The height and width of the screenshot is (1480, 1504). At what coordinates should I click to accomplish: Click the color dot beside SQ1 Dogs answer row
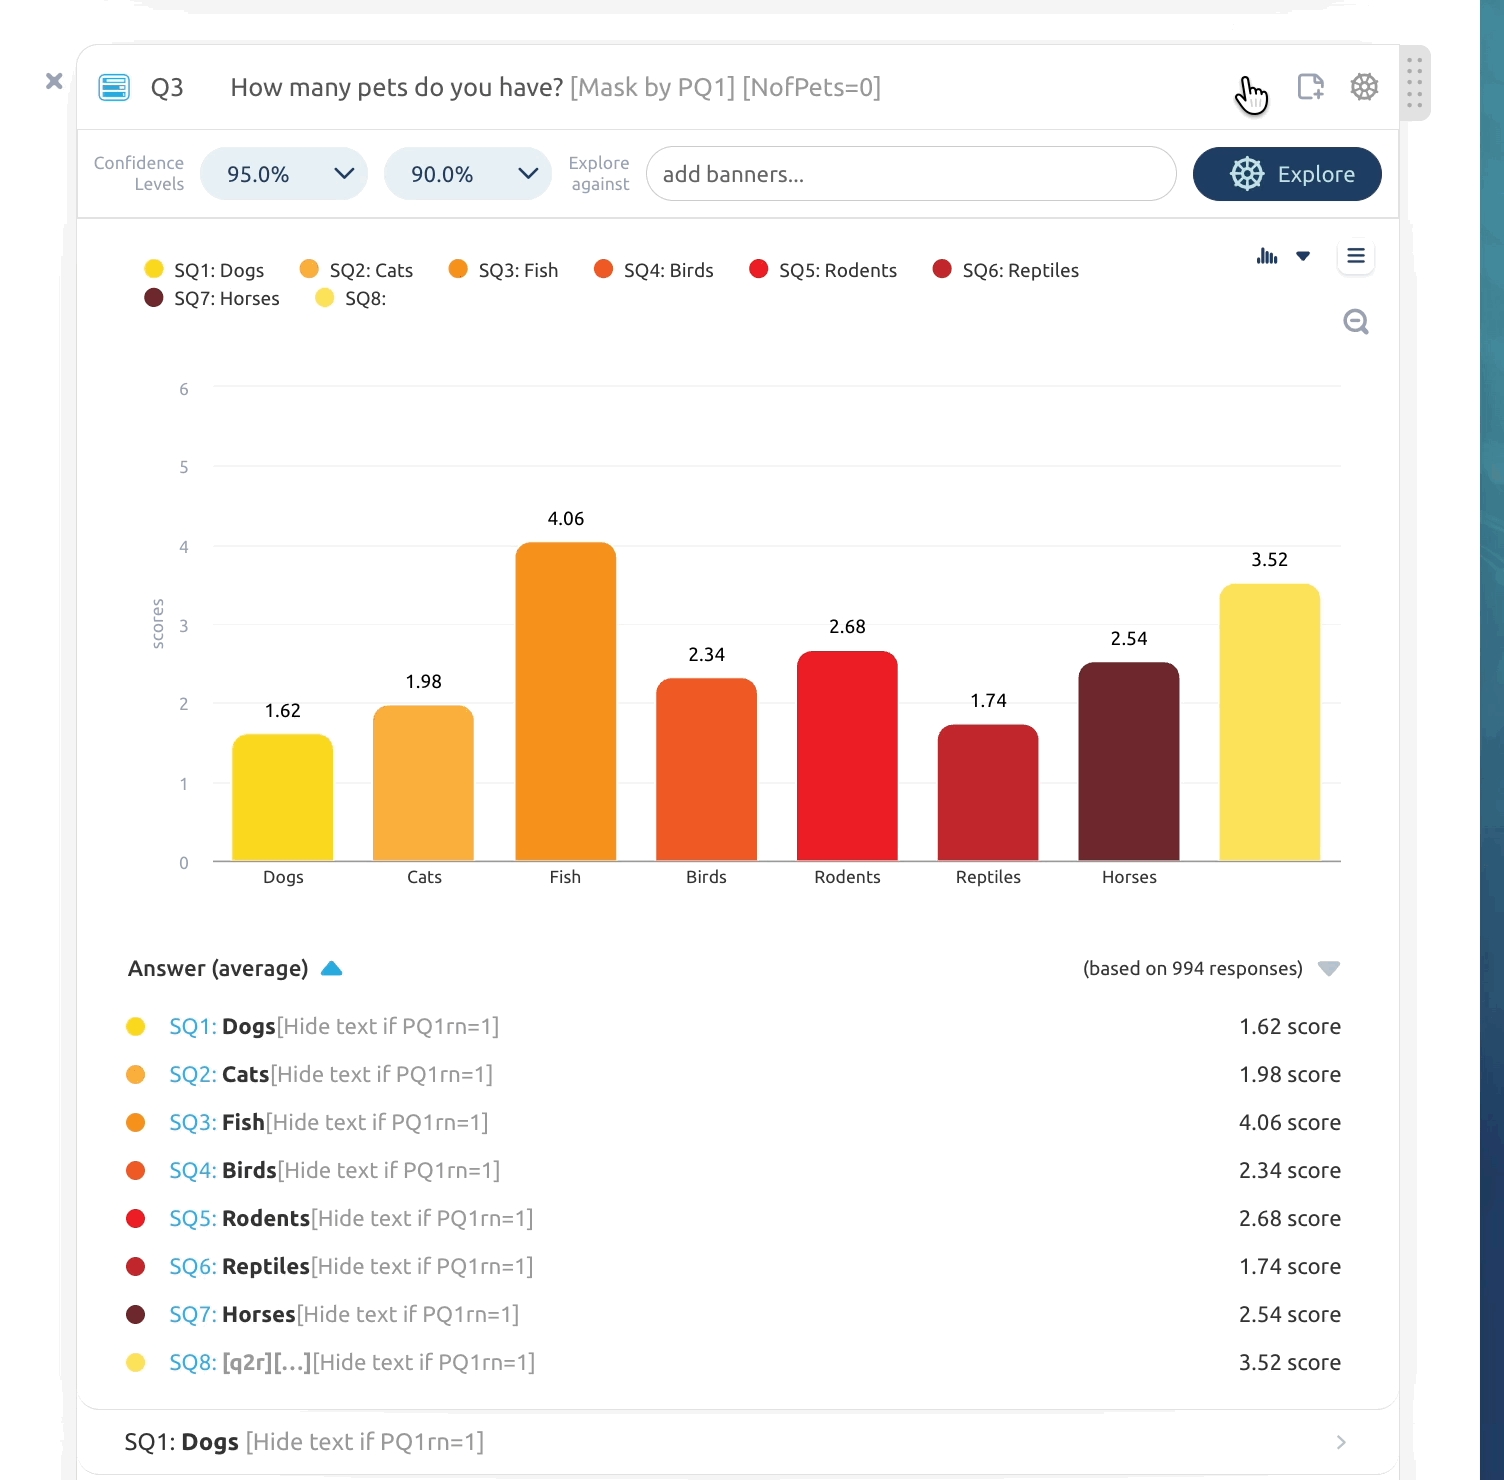click(x=136, y=1026)
